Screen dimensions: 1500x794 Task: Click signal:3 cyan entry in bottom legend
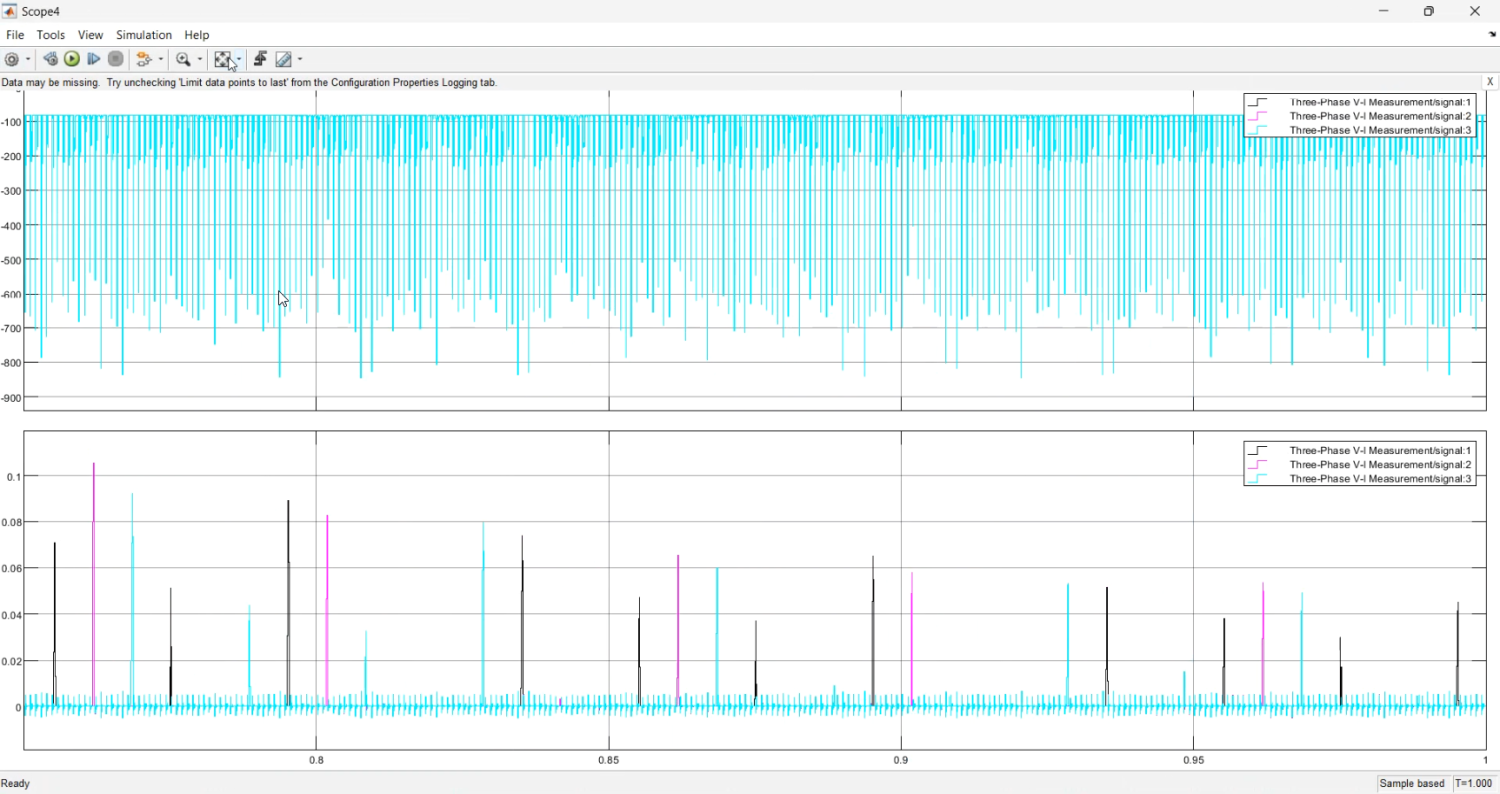click(1380, 479)
